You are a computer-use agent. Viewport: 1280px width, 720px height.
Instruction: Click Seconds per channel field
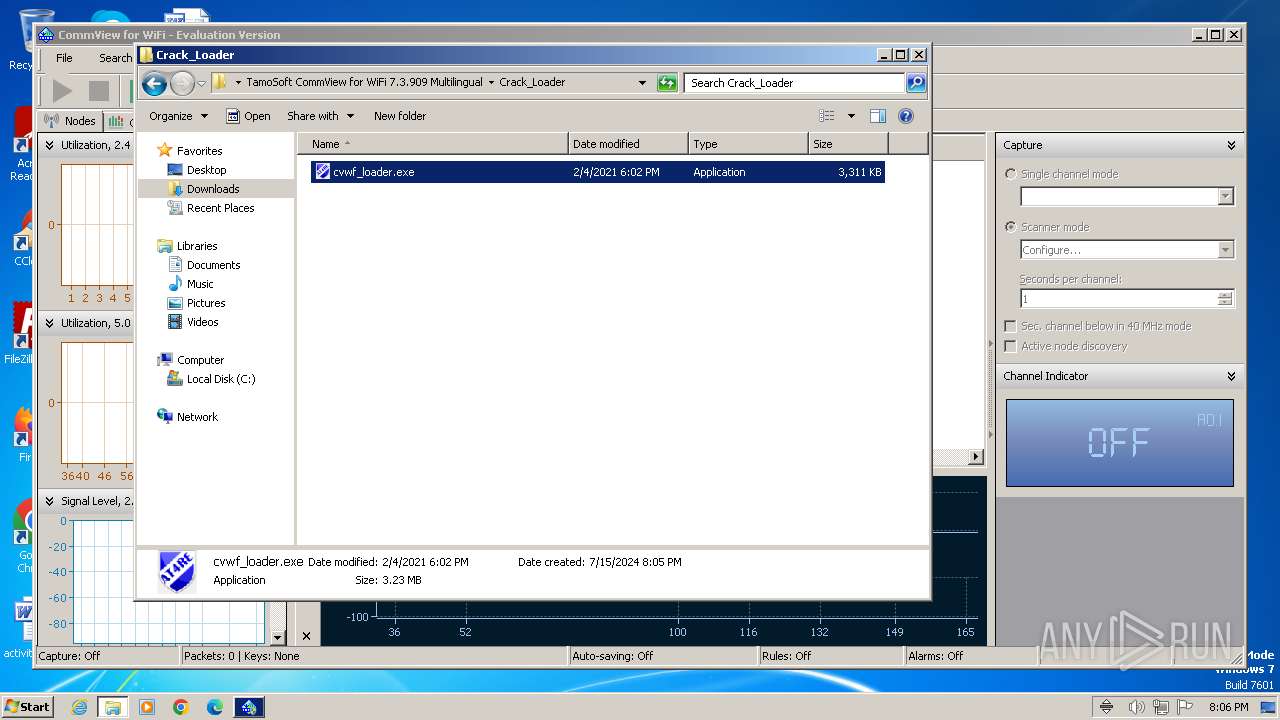click(1118, 299)
